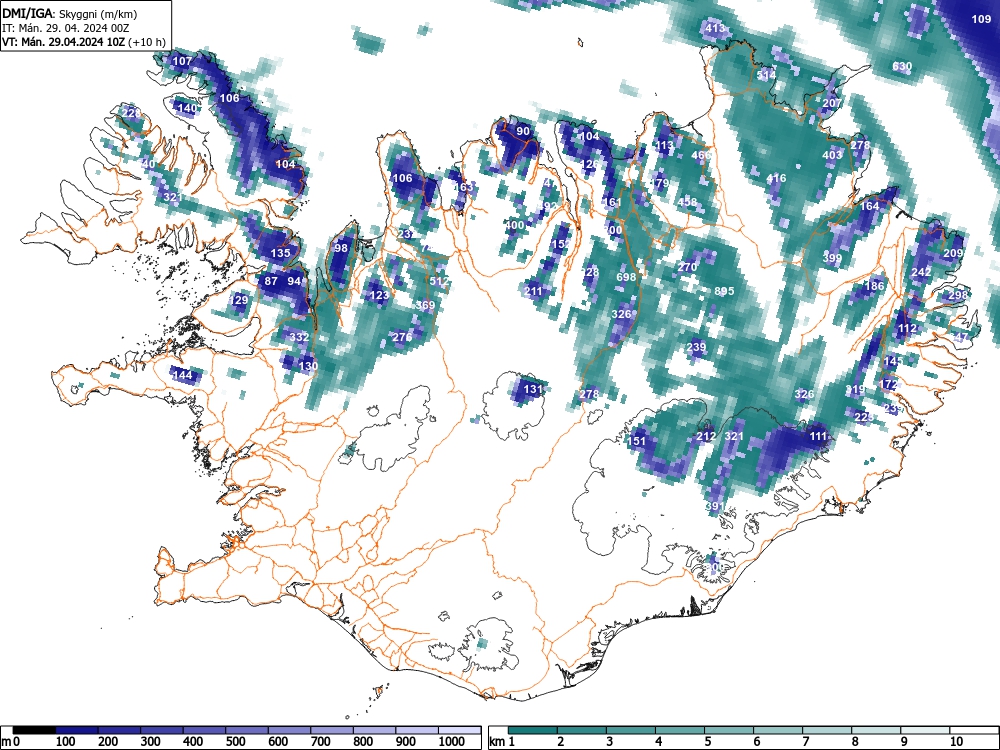Click the visibility value 129
The width and height of the screenshot is (1000, 750).
[239, 300]
